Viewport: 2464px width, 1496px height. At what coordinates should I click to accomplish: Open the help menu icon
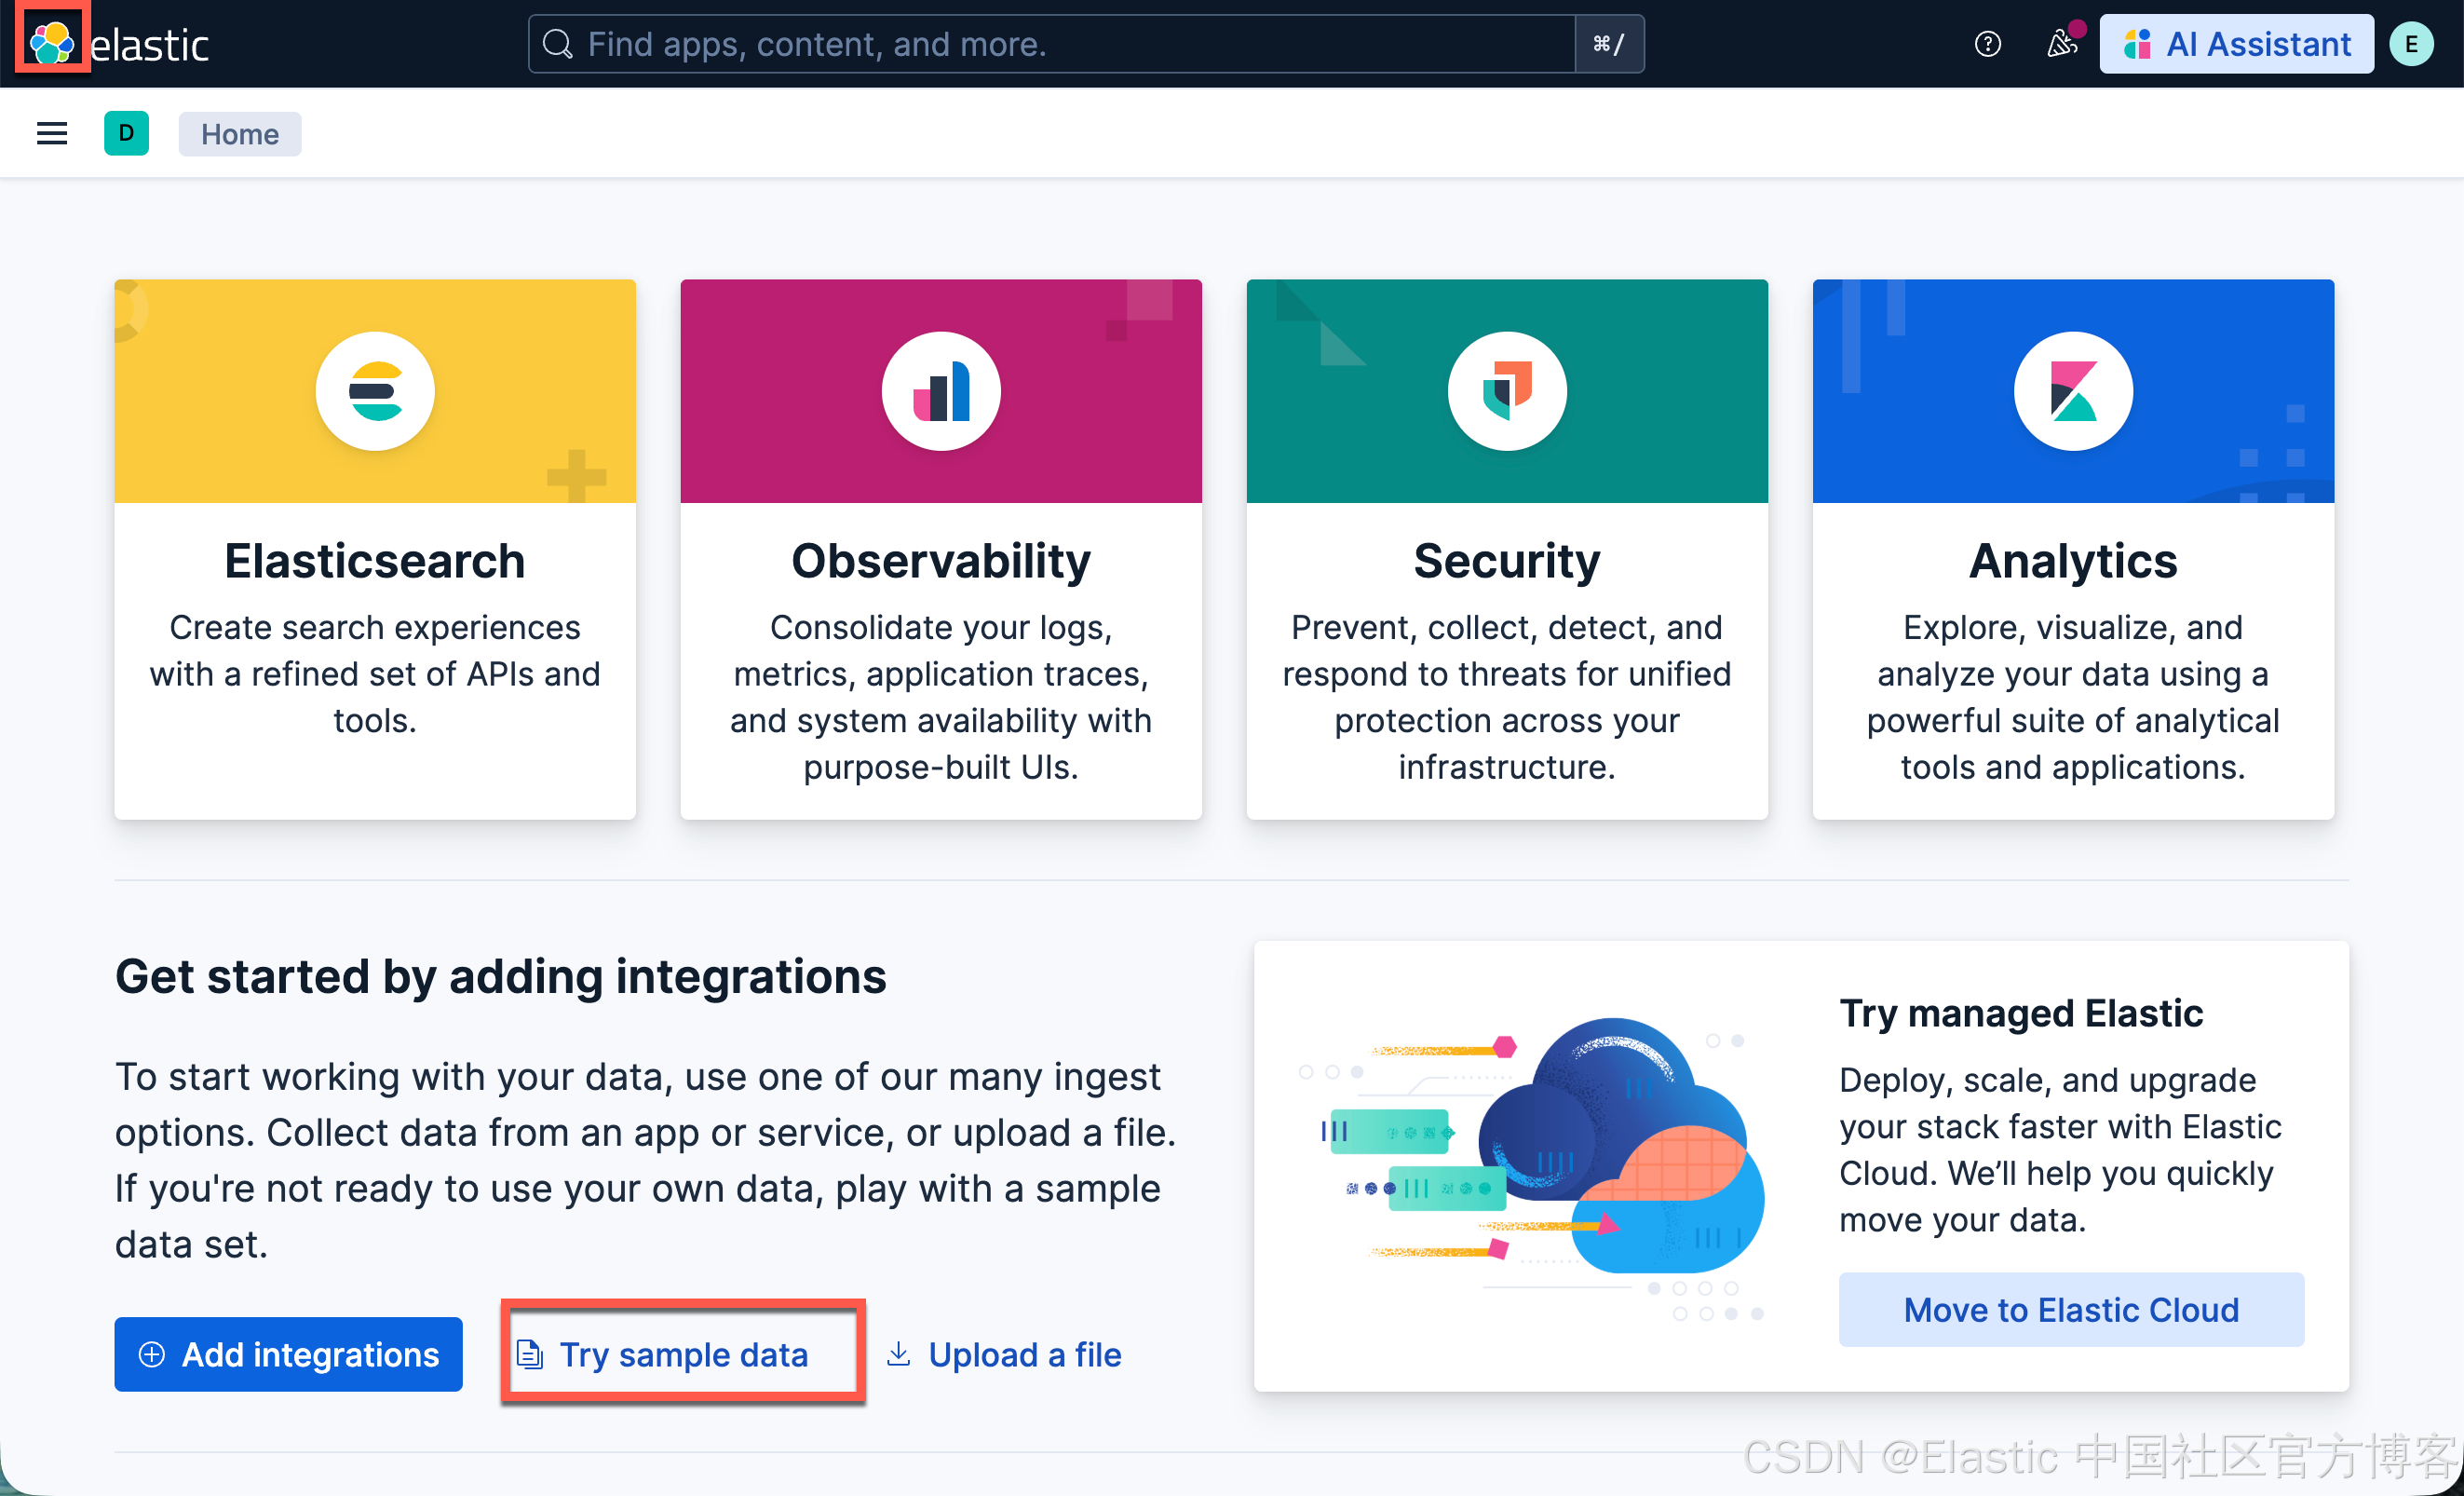point(1987,43)
